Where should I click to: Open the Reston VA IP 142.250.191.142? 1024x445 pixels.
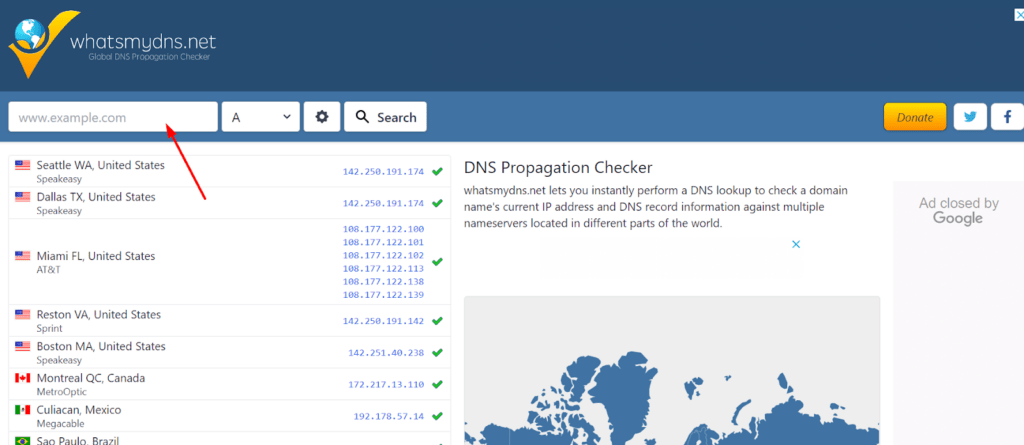pos(383,321)
